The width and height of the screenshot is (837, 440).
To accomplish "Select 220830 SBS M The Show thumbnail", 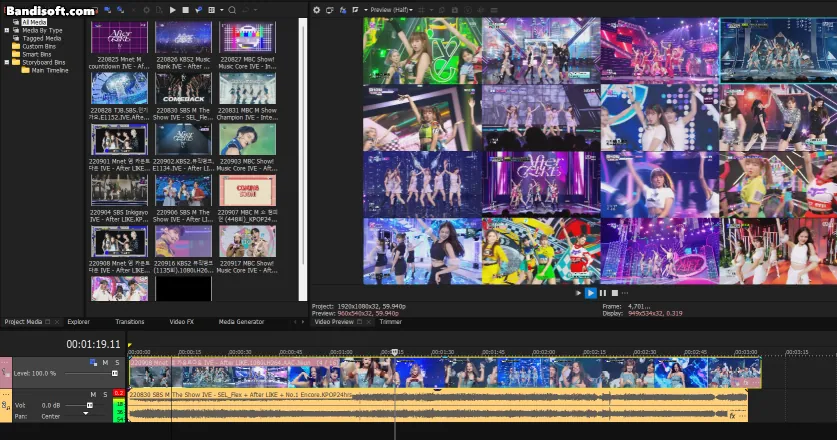I will (183, 89).
